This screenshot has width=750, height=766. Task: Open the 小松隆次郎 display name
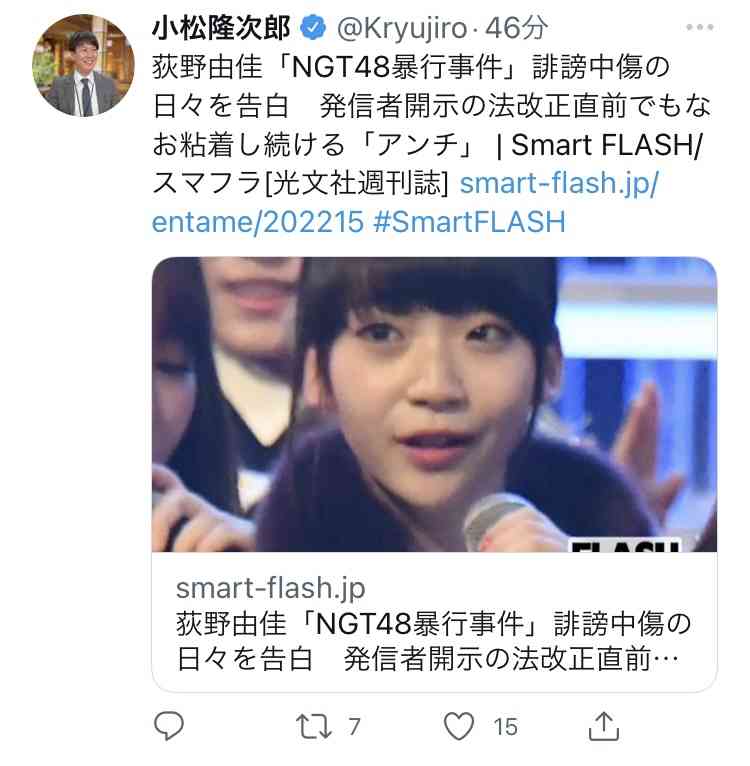point(221,28)
